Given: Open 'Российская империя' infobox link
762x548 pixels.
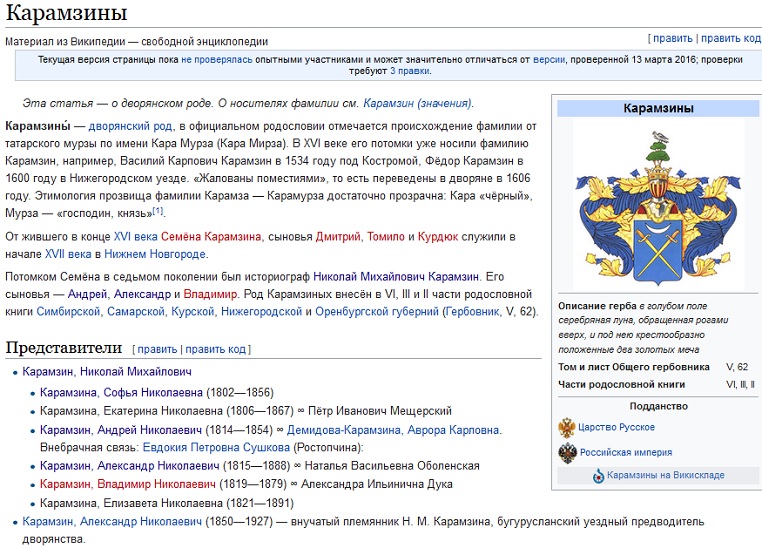Looking at the screenshot, I should click(626, 453).
